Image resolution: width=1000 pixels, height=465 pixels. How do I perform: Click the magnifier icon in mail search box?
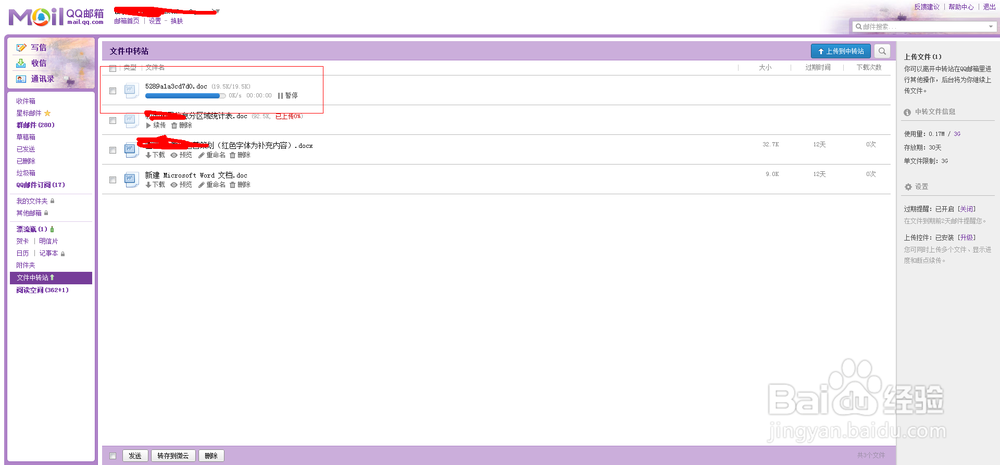pos(858,27)
